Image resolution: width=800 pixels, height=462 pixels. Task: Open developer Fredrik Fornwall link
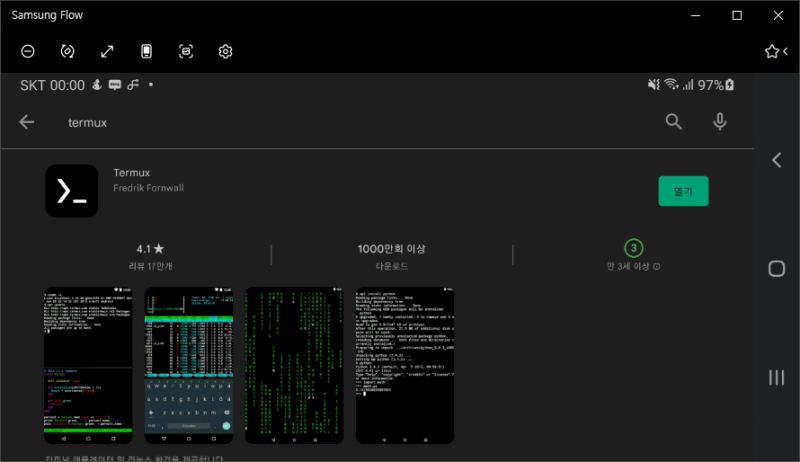coord(148,188)
